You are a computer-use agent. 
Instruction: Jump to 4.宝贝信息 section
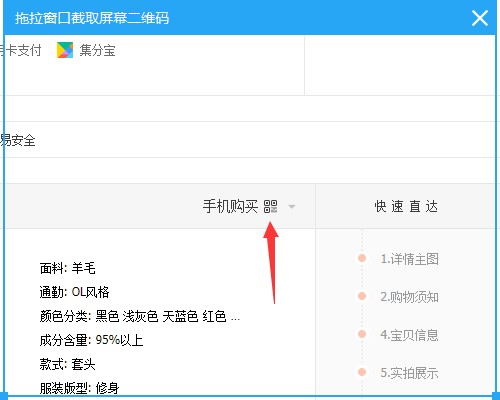pyautogui.click(x=409, y=335)
